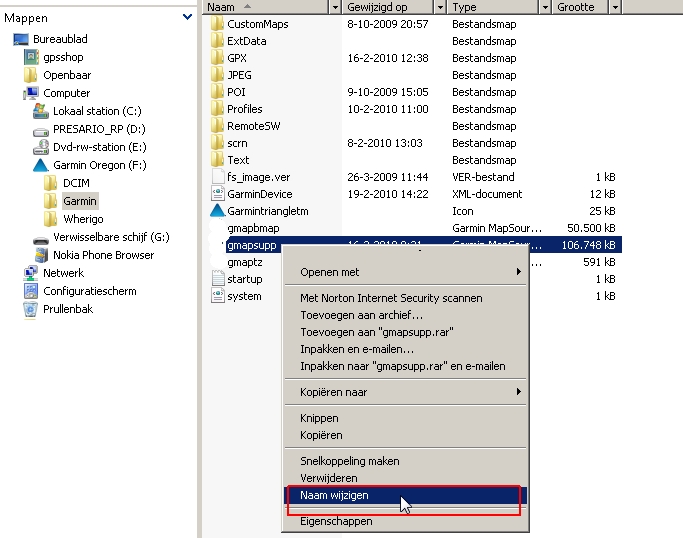
Task: Click the Nokia Phone Browser icon
Action: coord(41,255)
